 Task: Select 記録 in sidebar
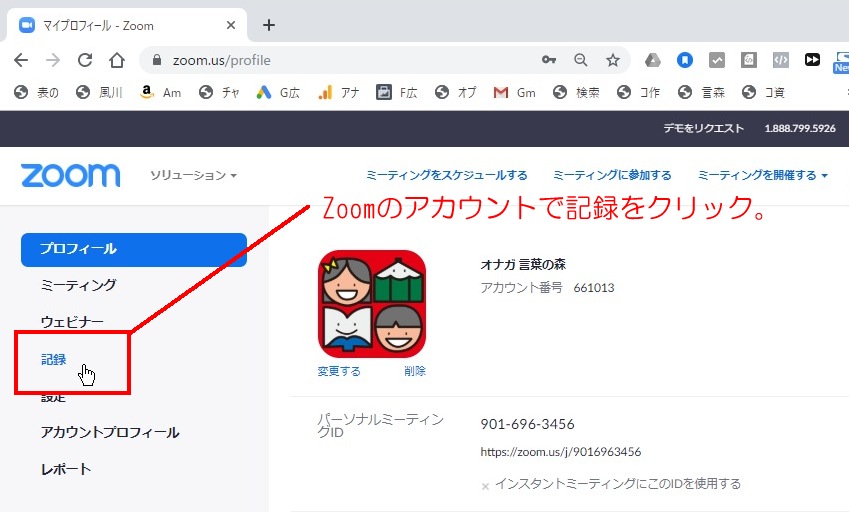54,359
